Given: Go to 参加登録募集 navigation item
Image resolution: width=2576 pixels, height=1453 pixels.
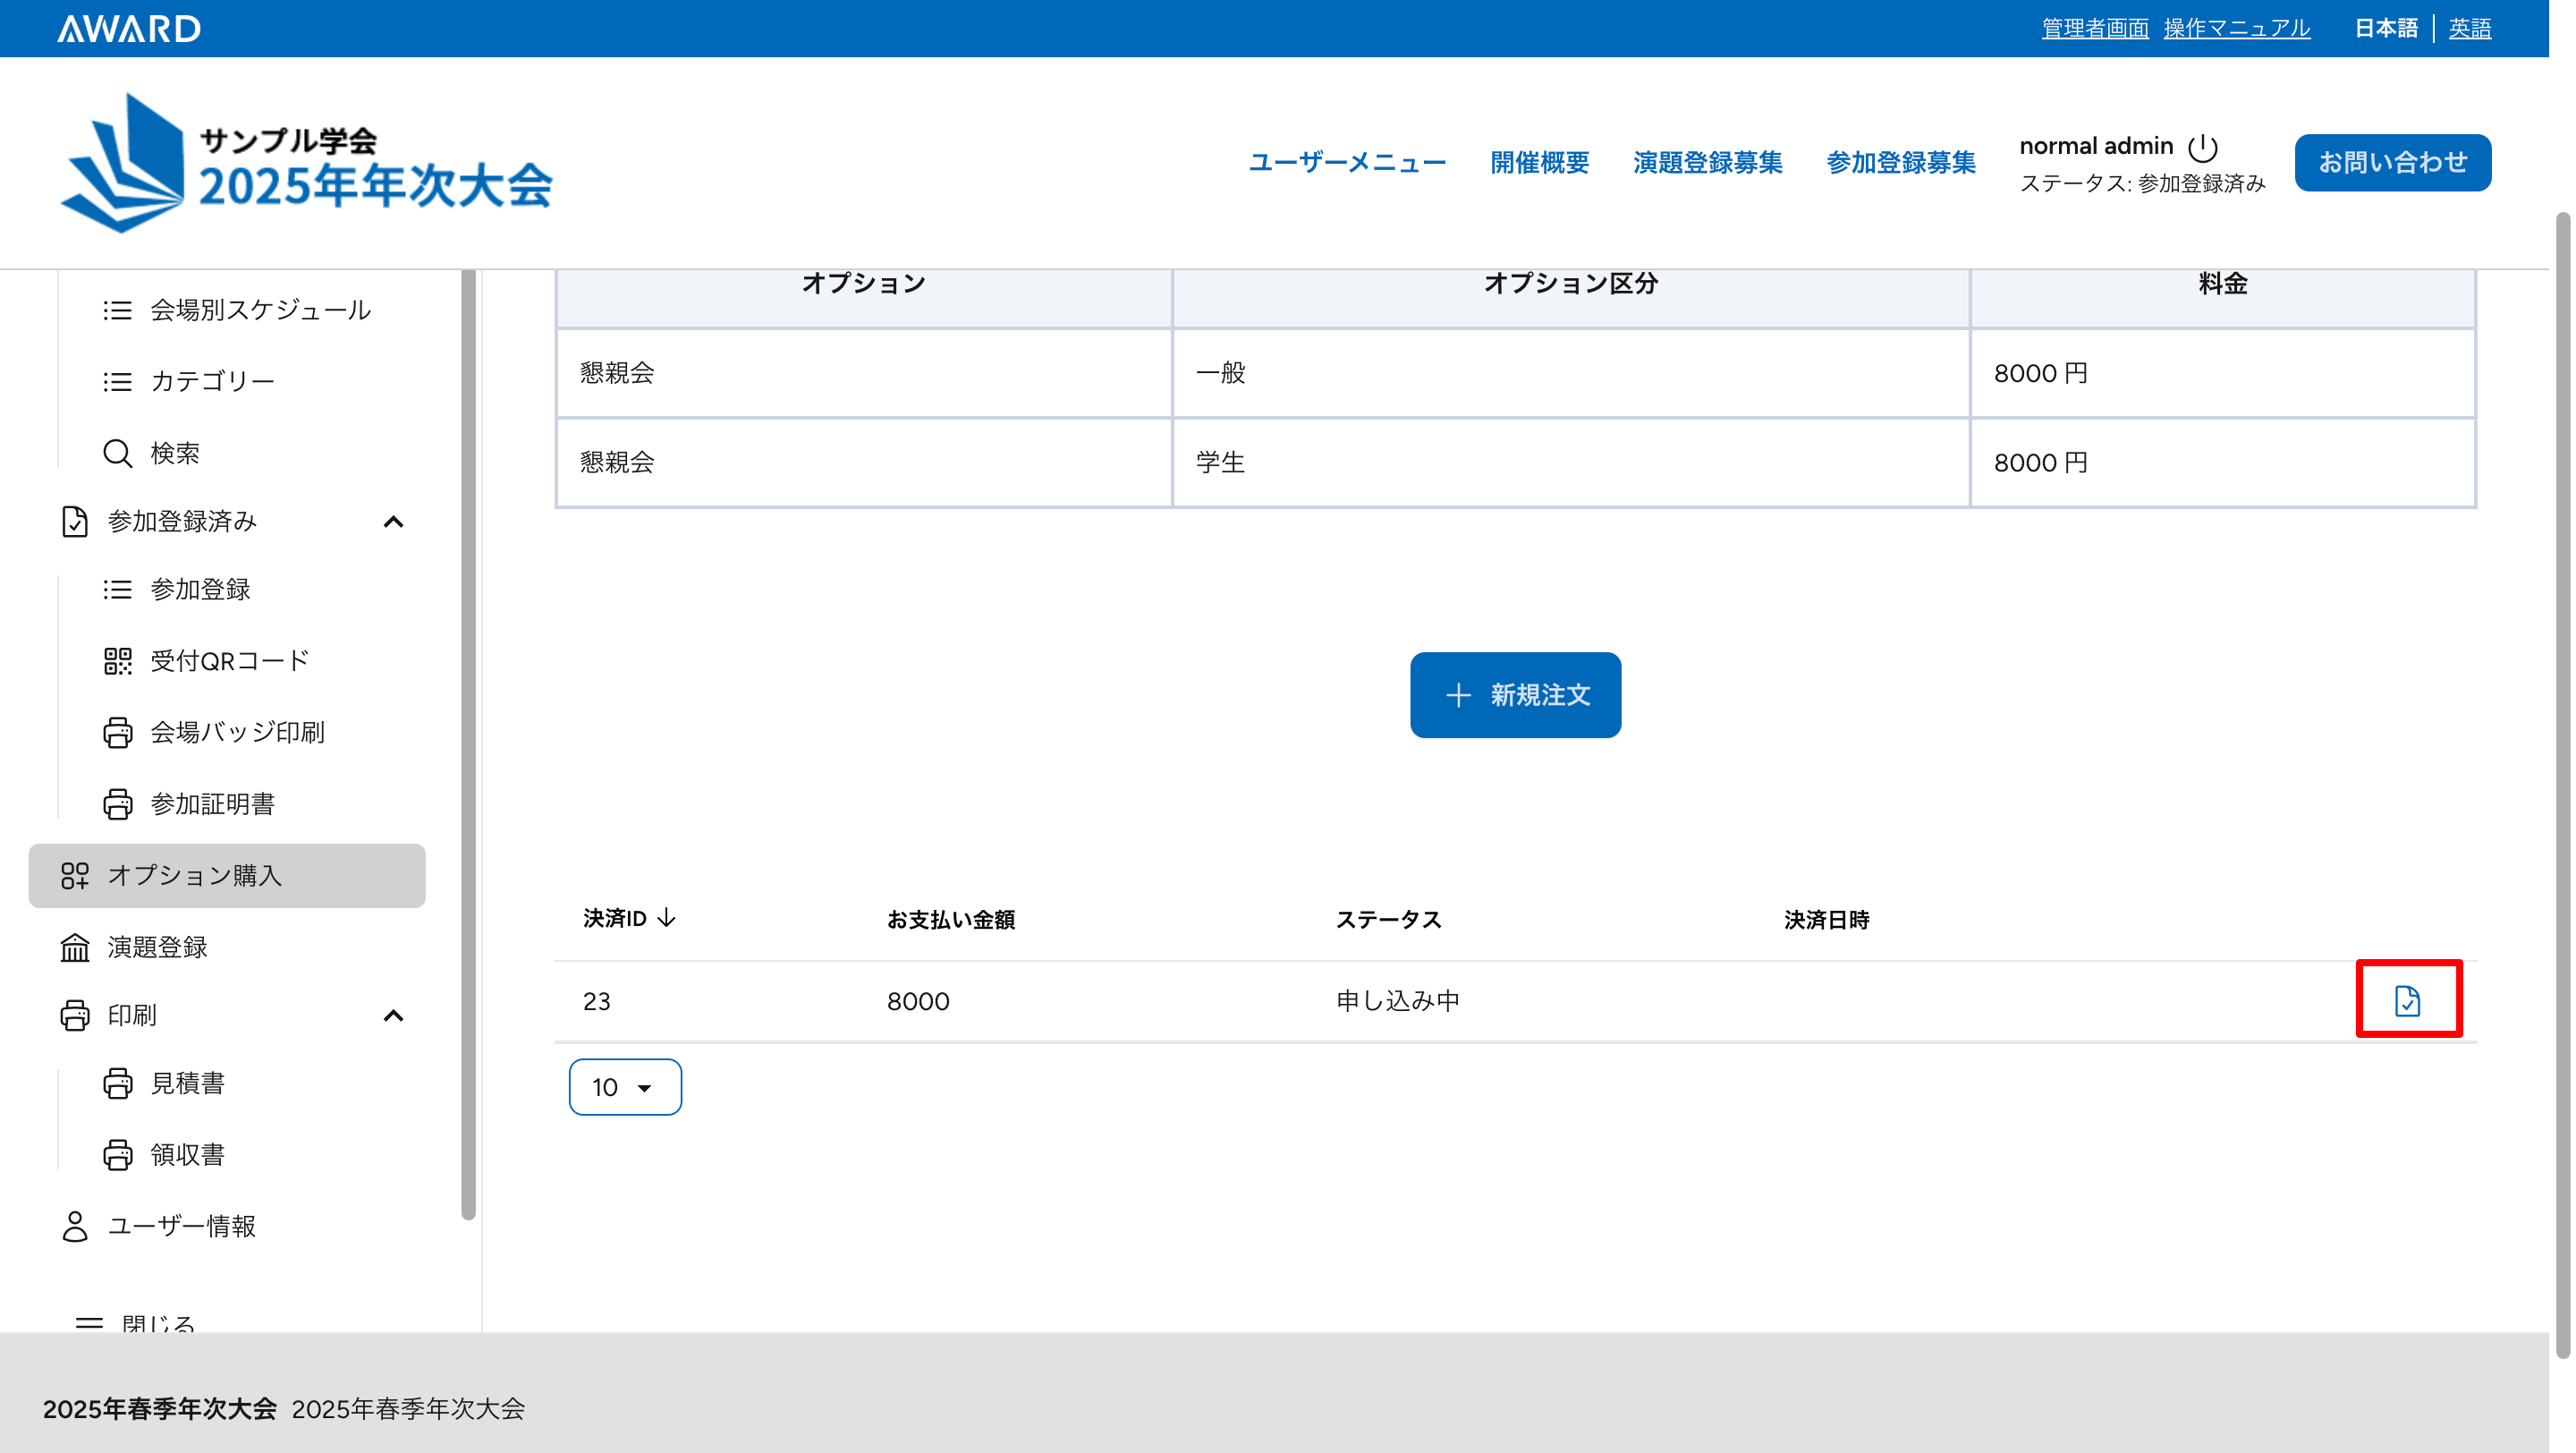Looking at the screenshot, I should tap(1900, 163).
